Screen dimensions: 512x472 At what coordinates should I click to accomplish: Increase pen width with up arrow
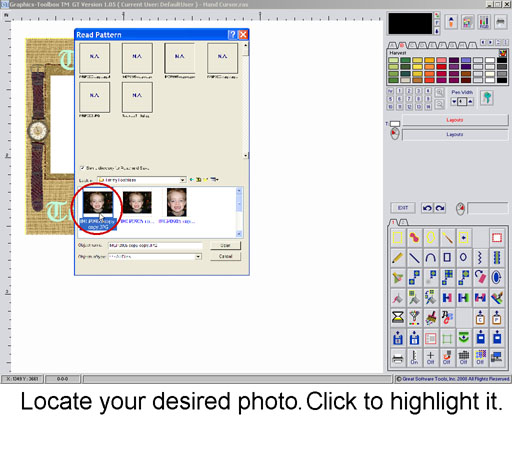click(470, 101)
